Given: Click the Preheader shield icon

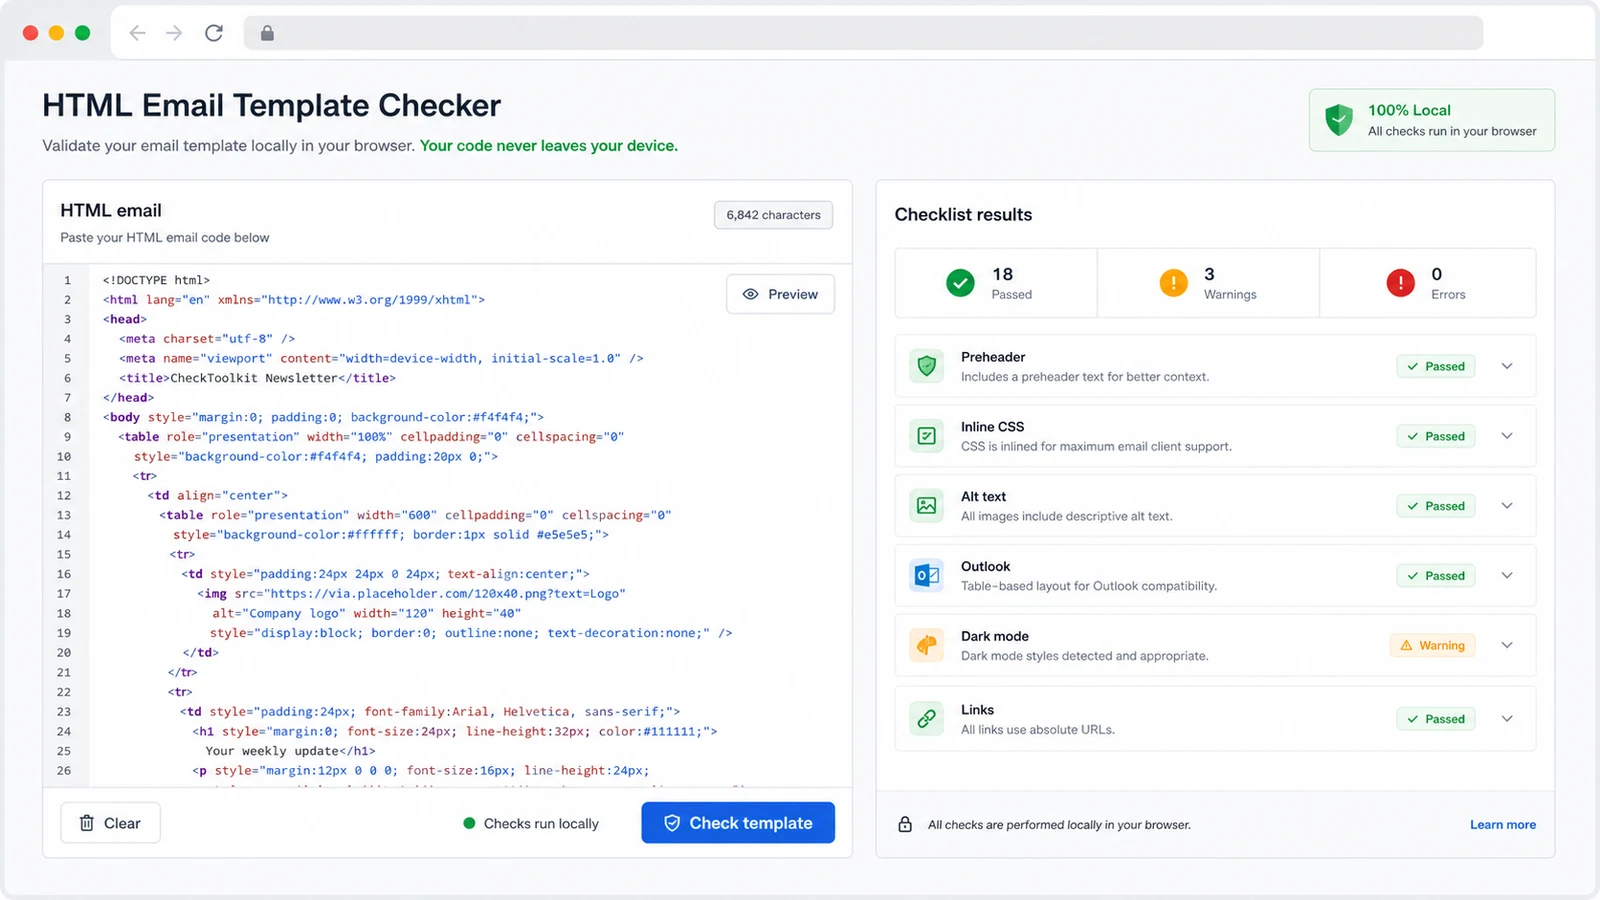Looking at the screenshot, I should coord(927,366).
